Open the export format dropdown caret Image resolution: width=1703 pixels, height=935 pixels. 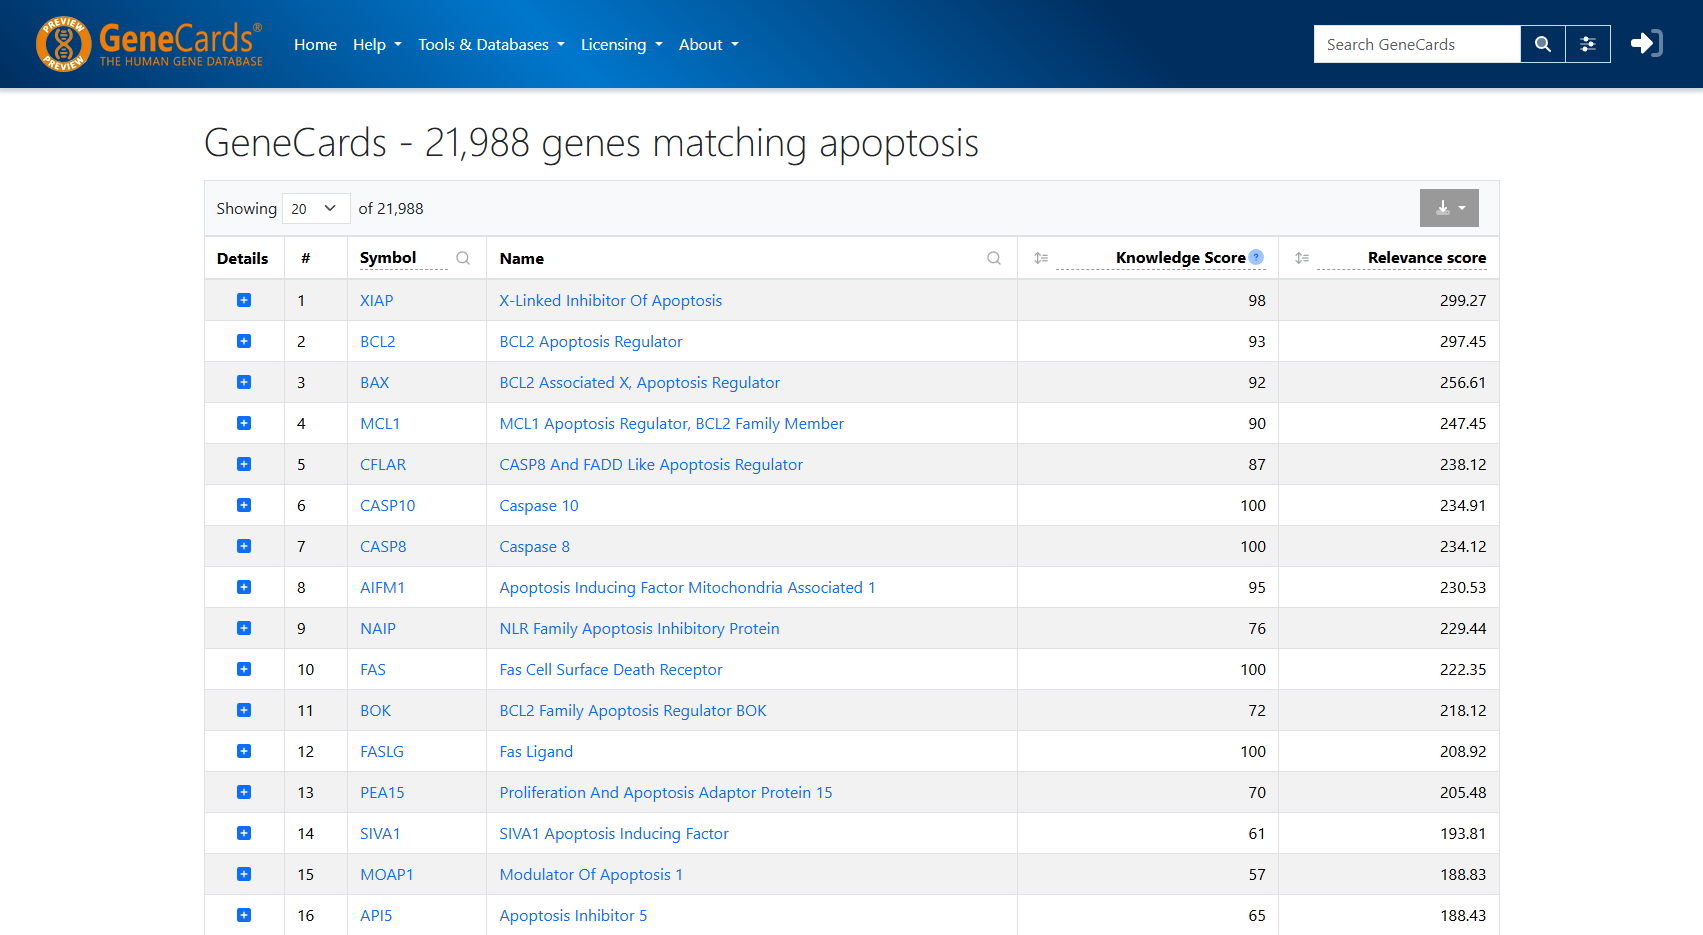pos(1461,208)
